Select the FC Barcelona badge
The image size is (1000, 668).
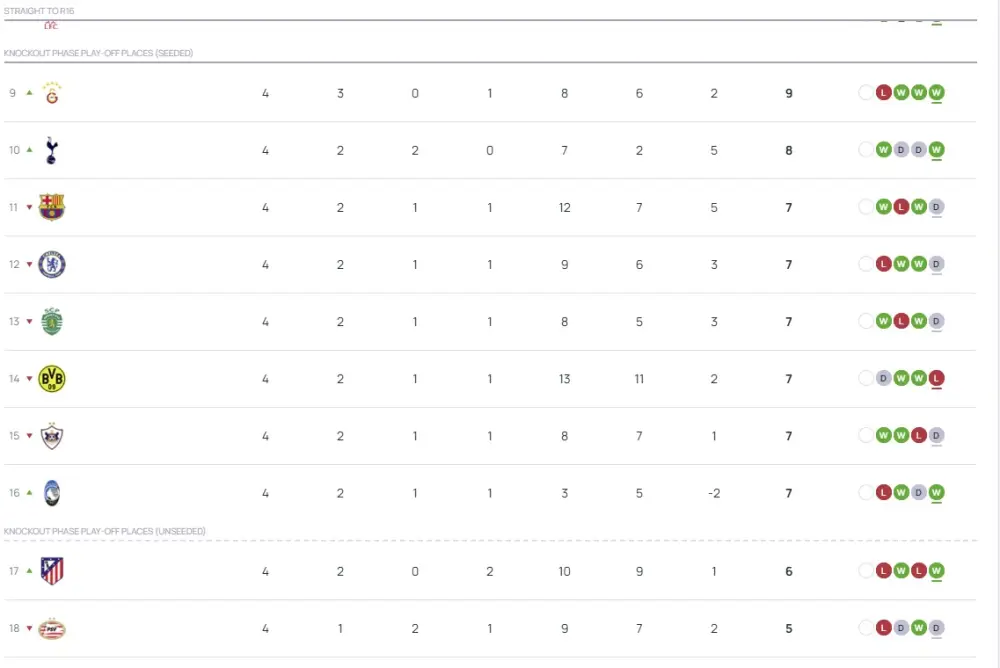coord(52,208)
